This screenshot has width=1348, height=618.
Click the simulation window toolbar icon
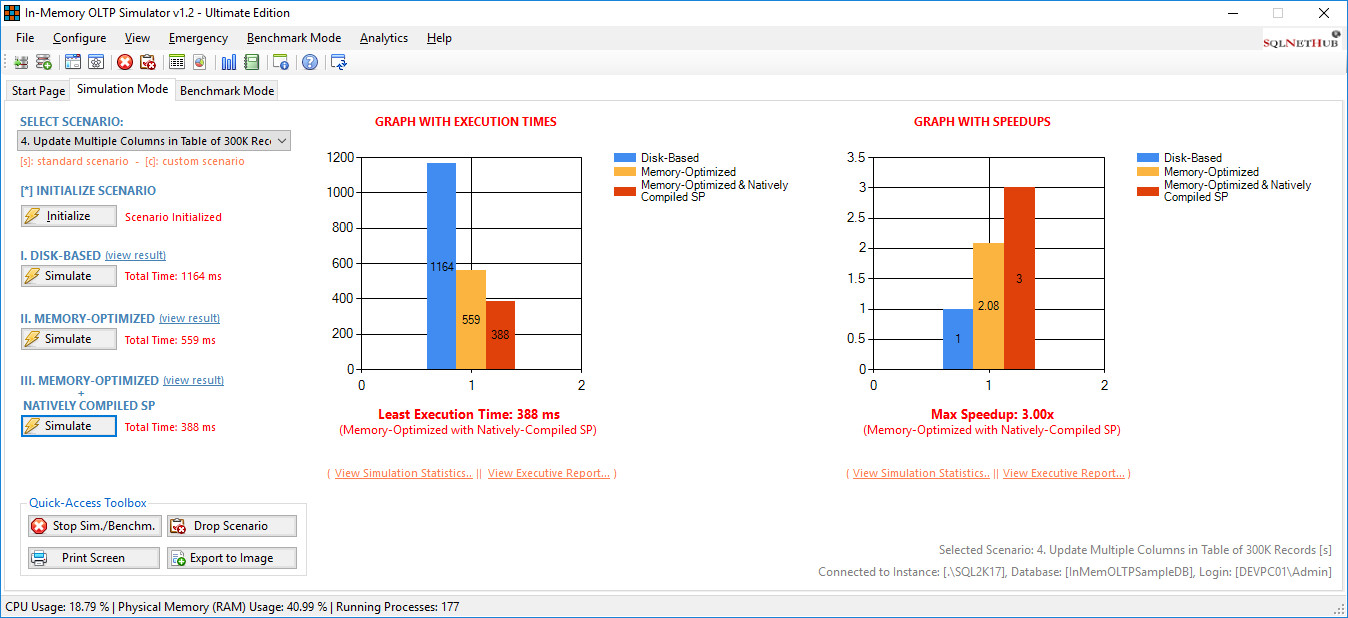click(x=73, y=62)
